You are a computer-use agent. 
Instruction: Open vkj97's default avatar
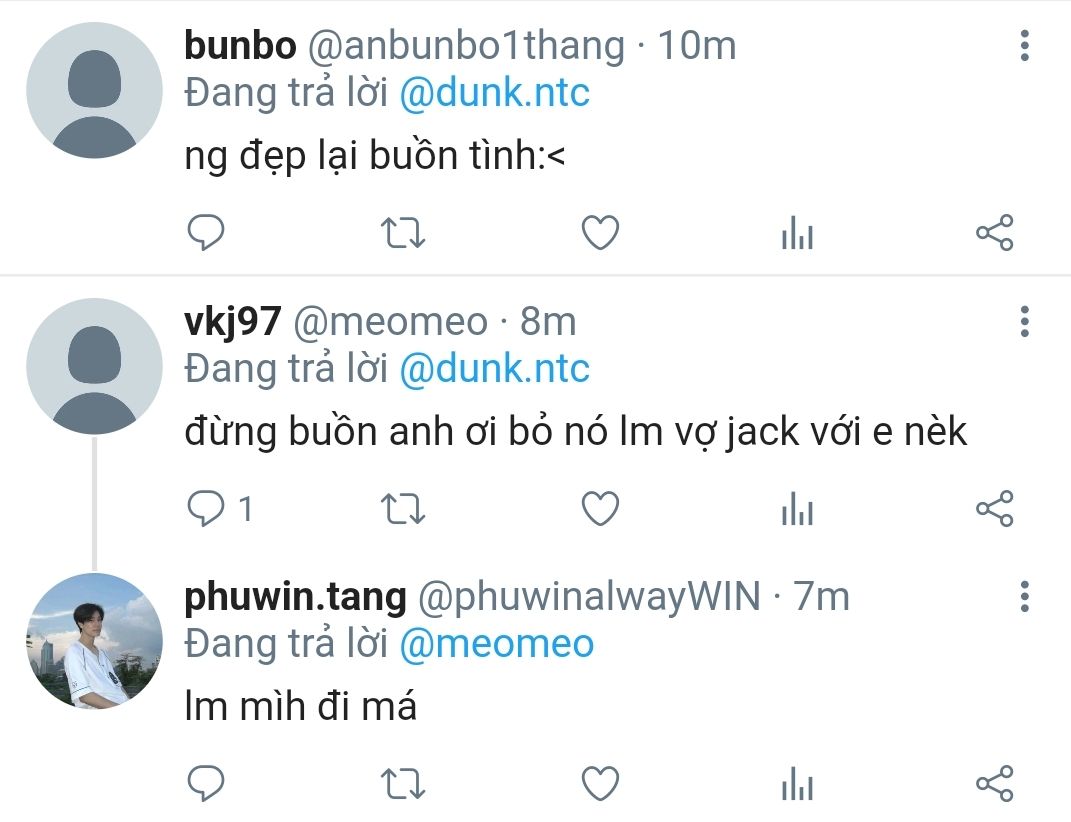[x=94, y=366]
